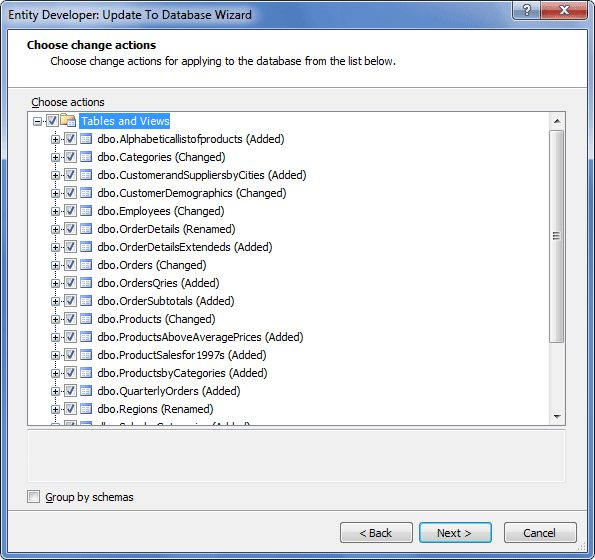Screen dimensions: 595x560
Task: Click the scrollbar down arrow
Action: click(x=557, y=417)
